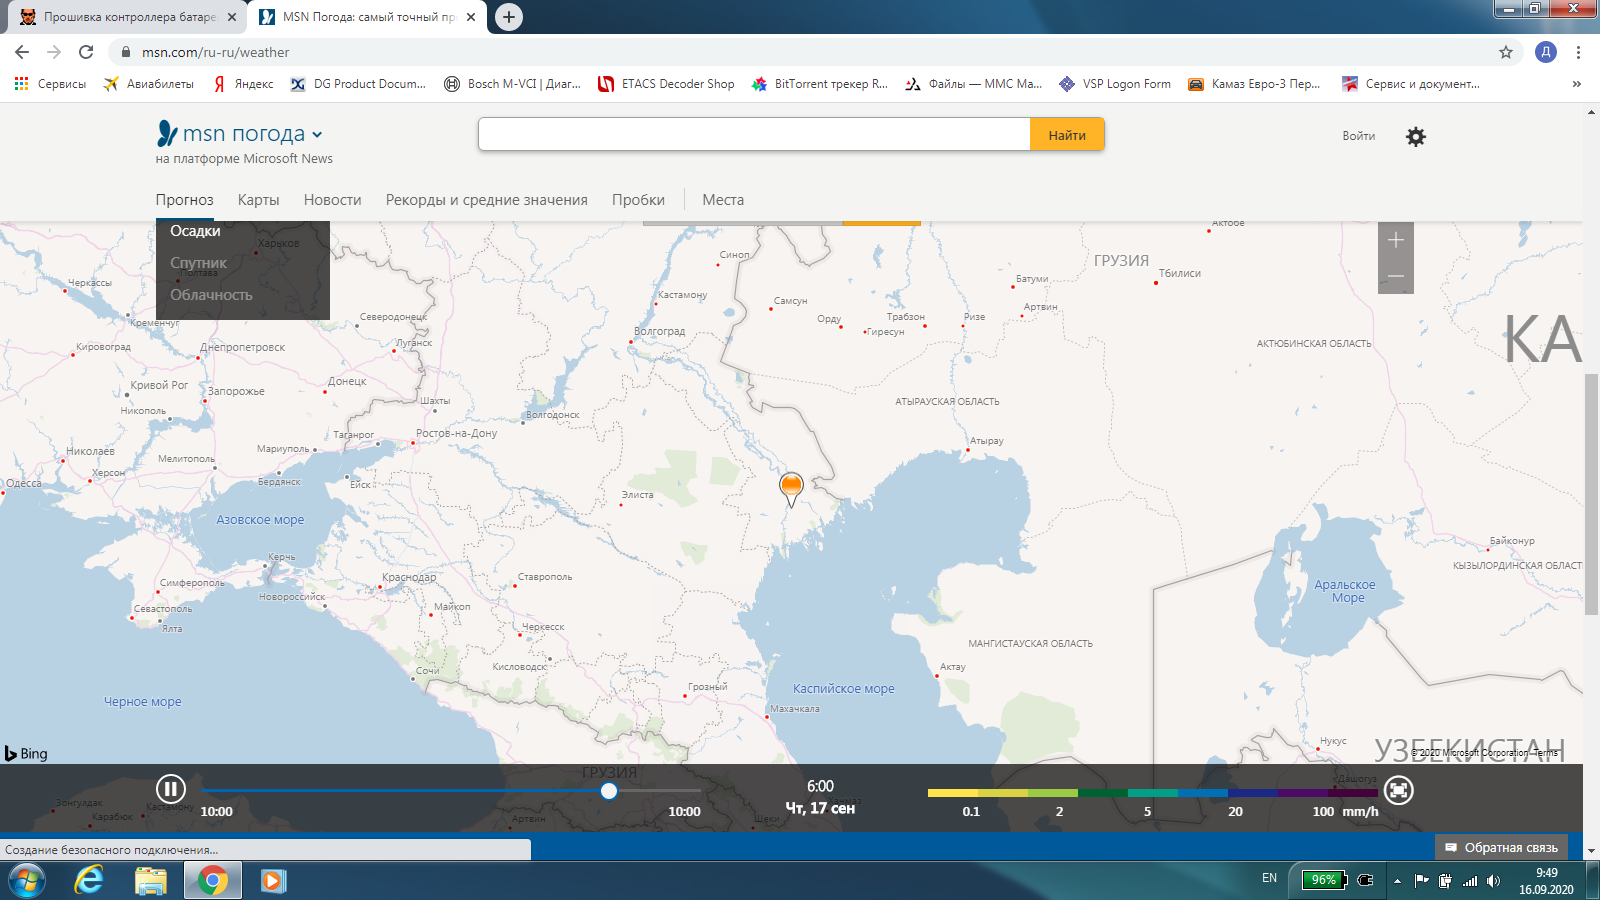The width and height of the screenshot is (1600, 900).
Task: Open File Explorer from the taskbar
Action: [x=151, y=881]
